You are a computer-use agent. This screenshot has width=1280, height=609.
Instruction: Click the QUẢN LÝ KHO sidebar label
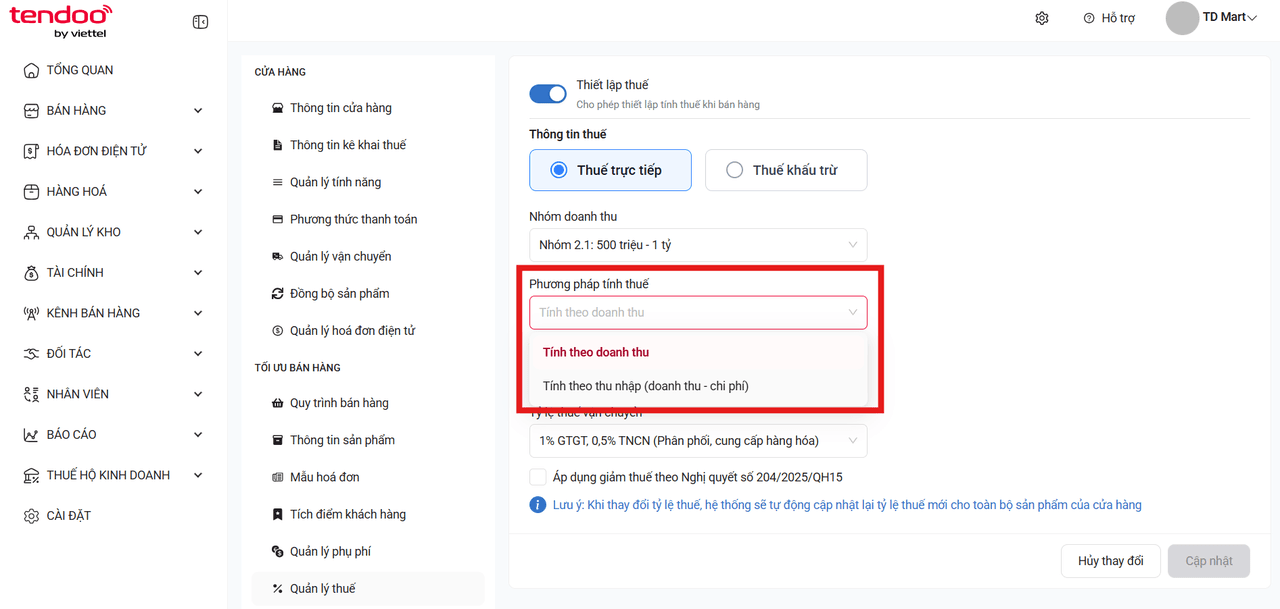coord(84,232)
